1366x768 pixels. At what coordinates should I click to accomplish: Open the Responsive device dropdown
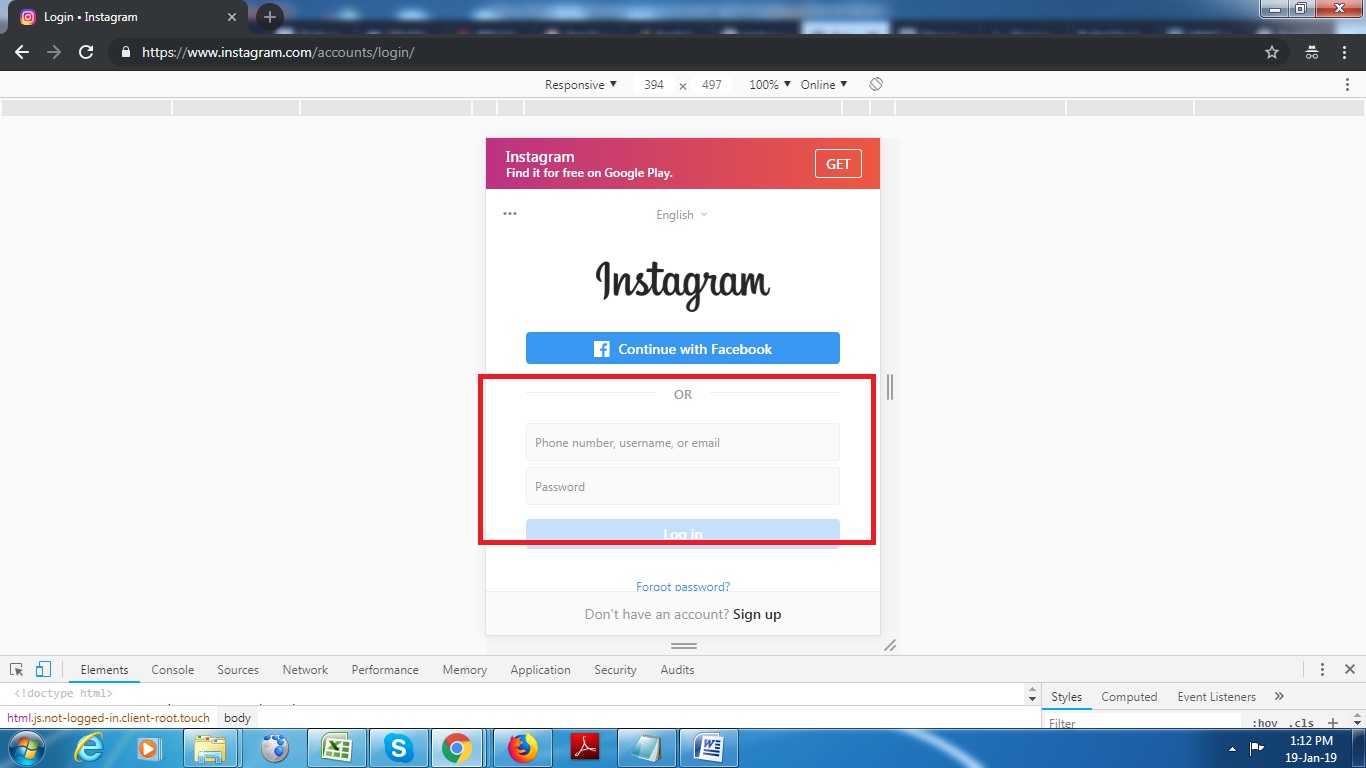point(581,85)
